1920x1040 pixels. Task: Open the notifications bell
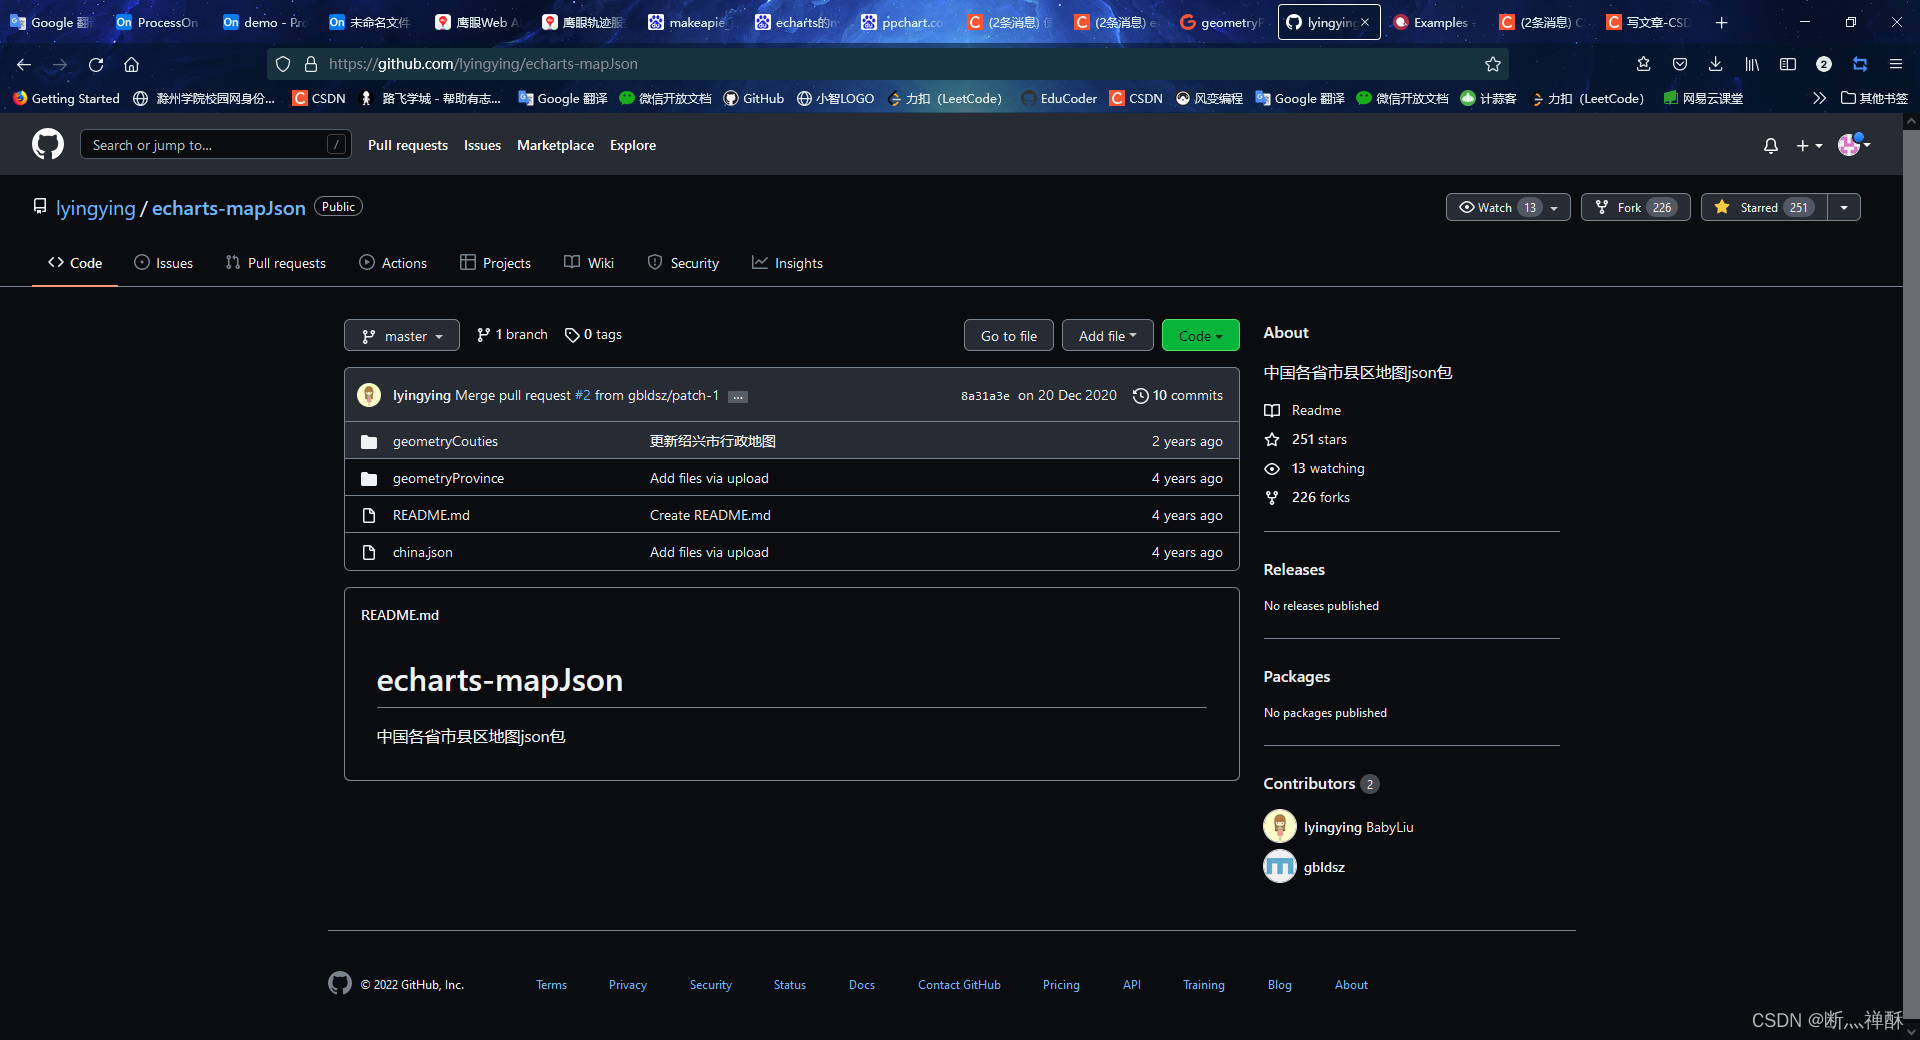point(1770,146)
